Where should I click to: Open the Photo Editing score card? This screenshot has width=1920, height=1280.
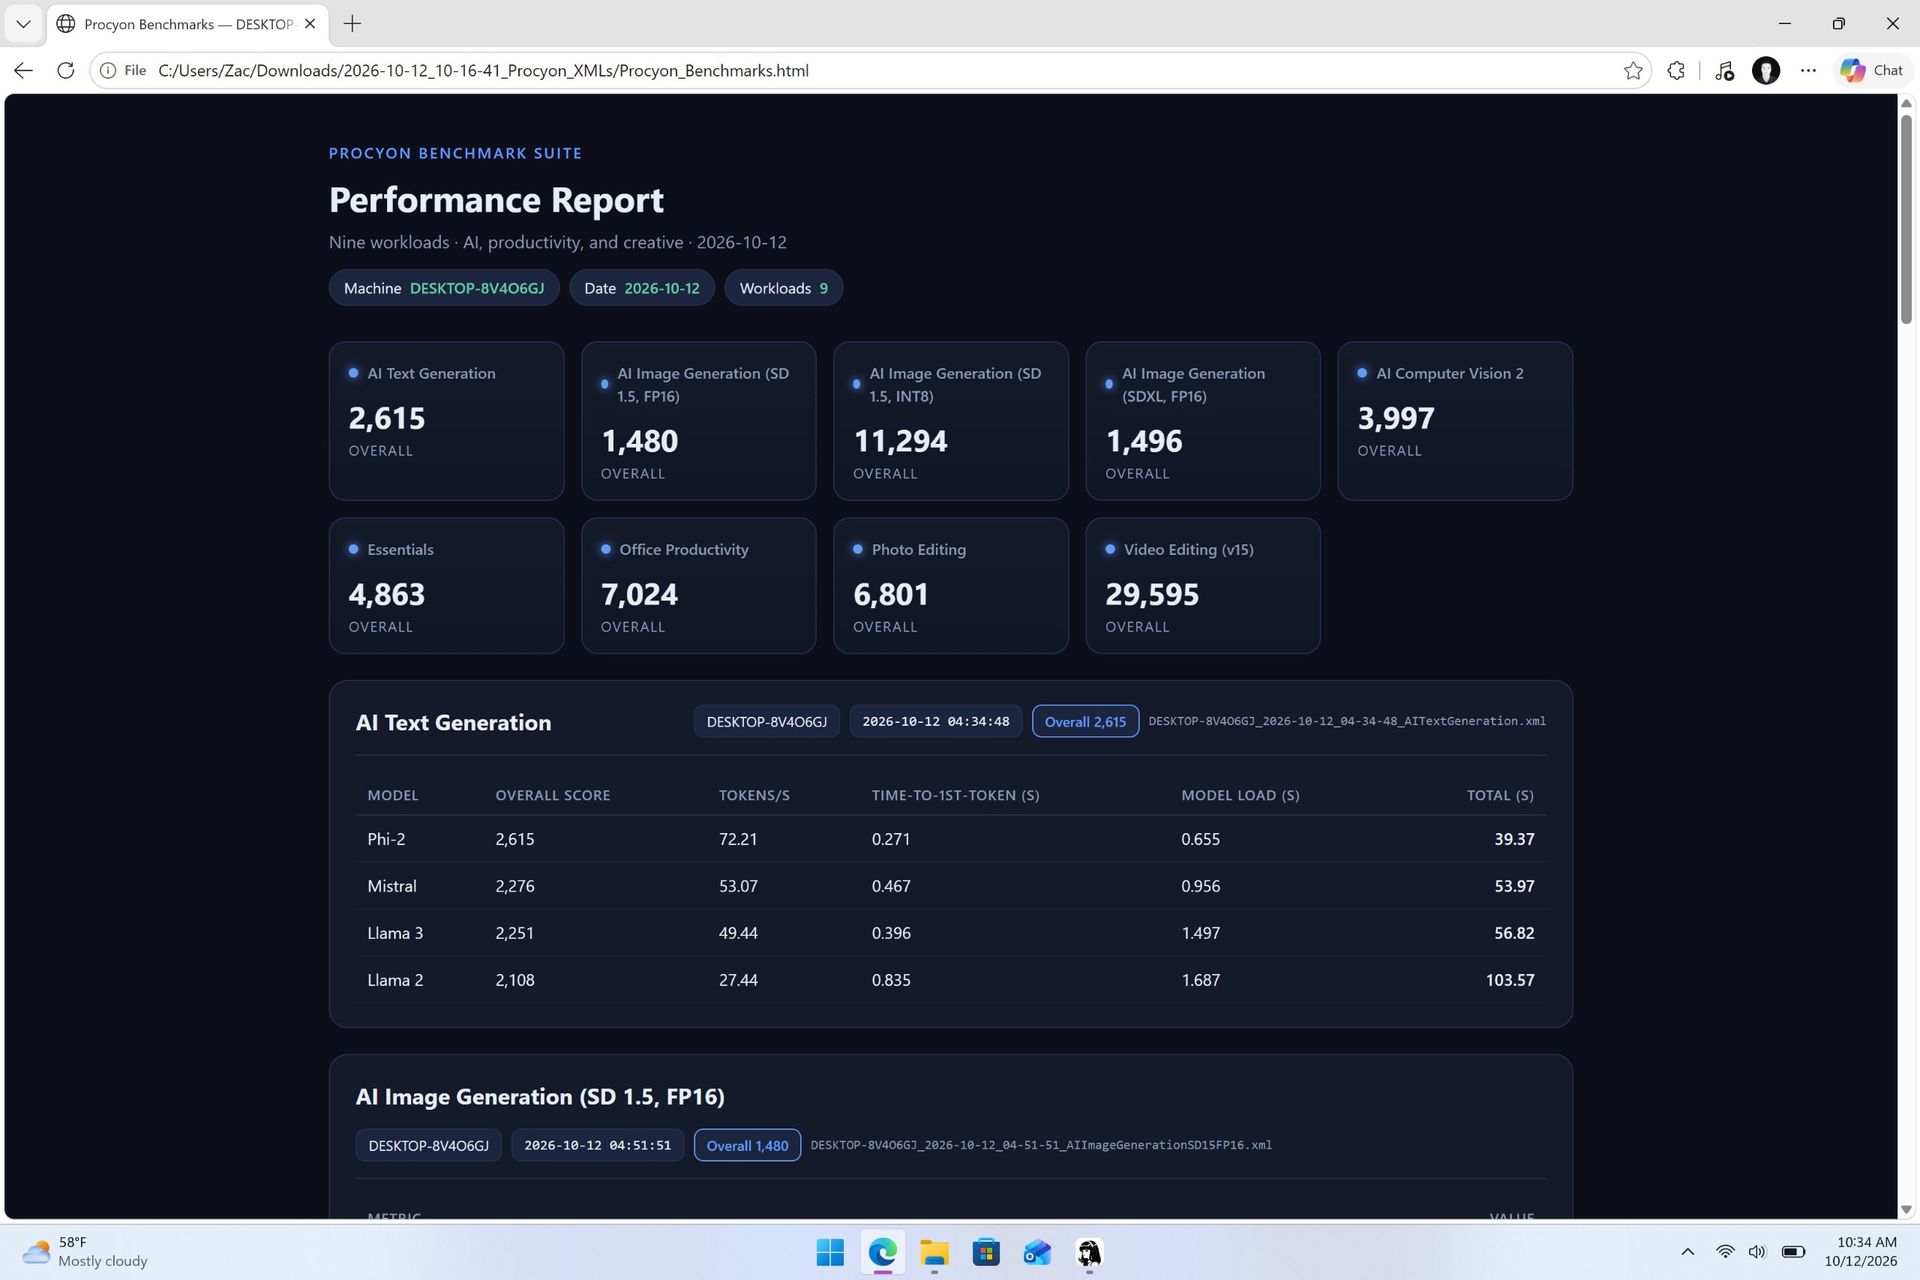951,586
